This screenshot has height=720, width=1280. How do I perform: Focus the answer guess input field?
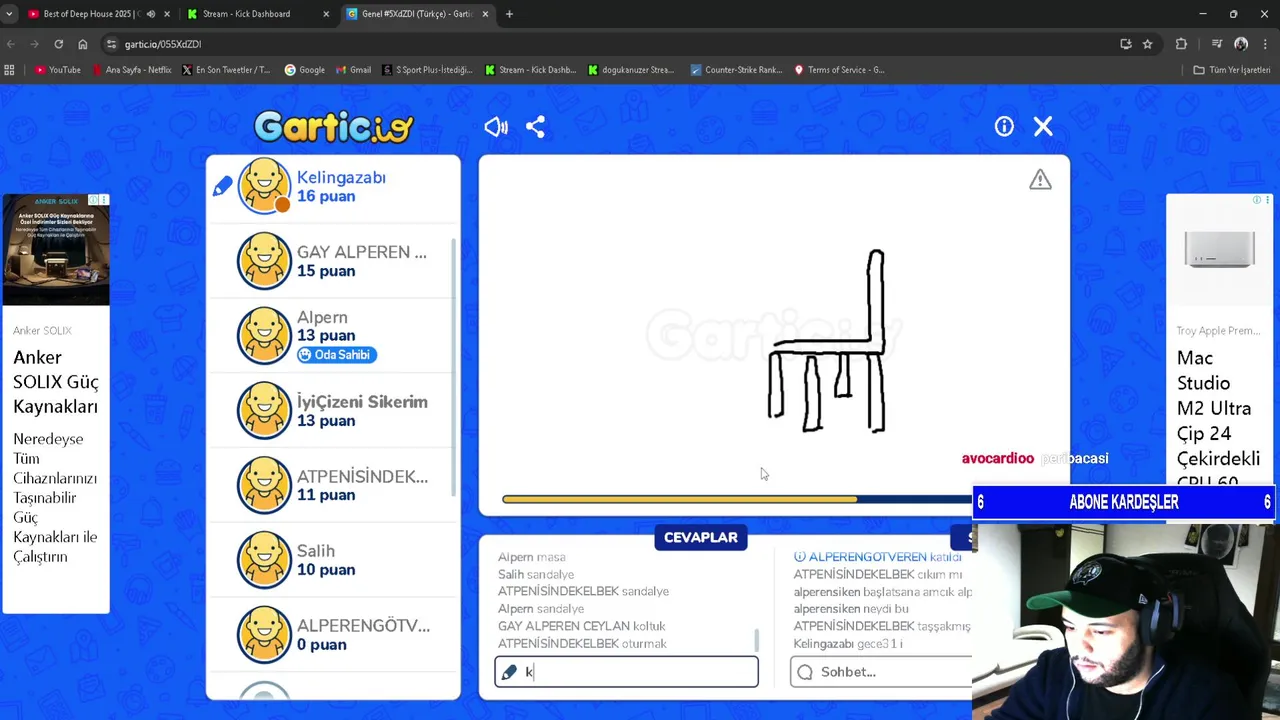click(626, 672)
